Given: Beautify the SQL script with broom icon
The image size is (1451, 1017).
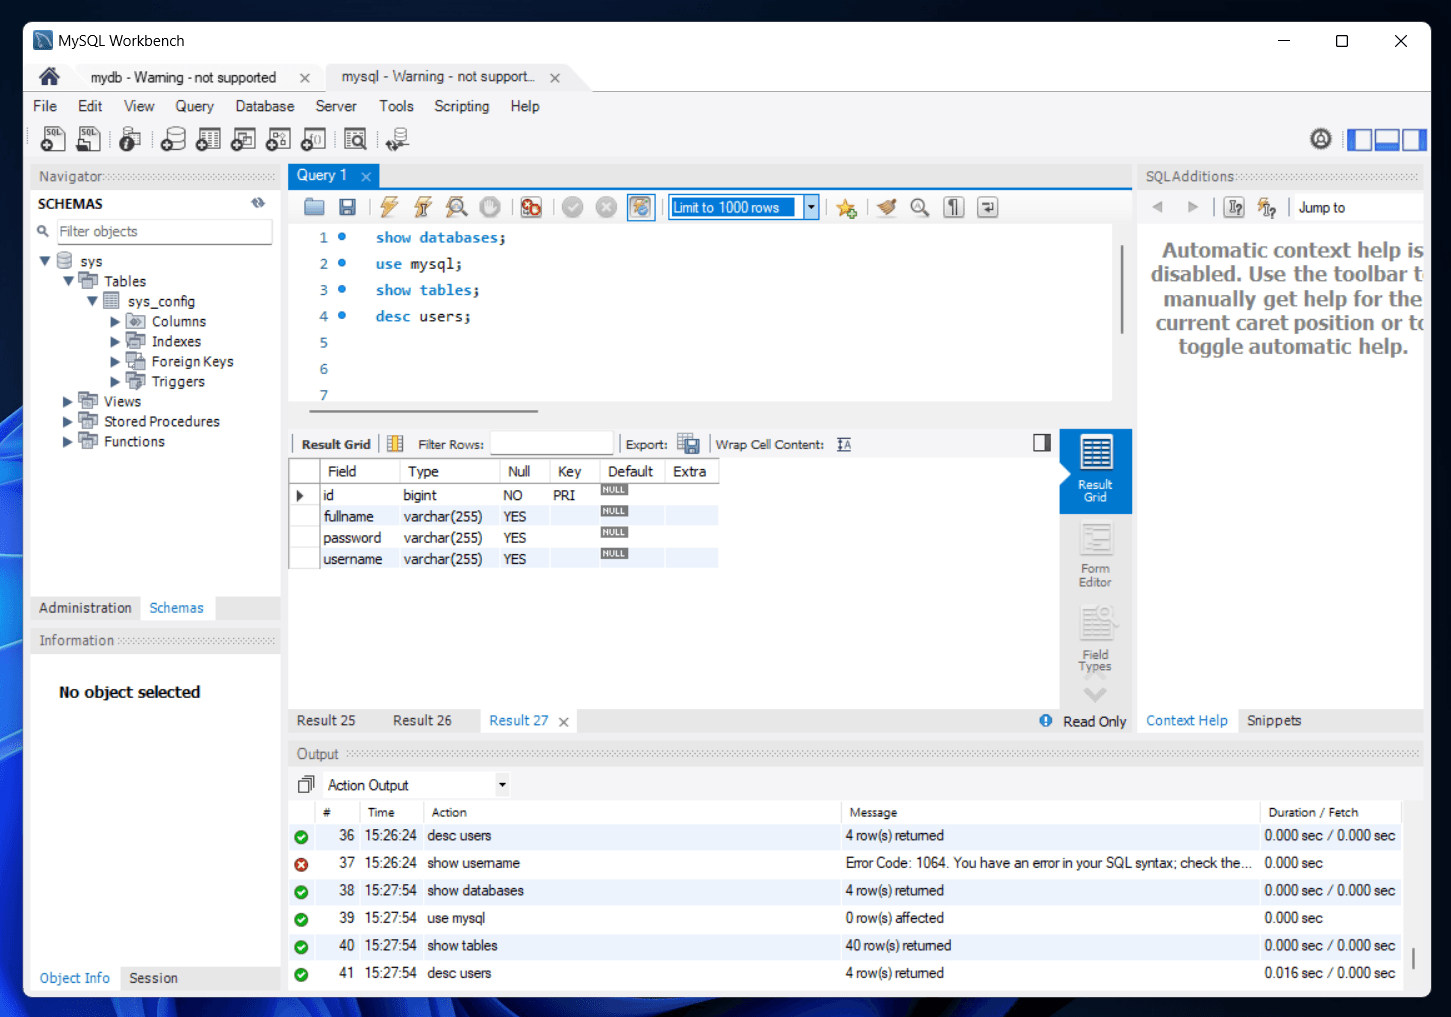Looking at the screenshot, I should [x=886, y=207].
